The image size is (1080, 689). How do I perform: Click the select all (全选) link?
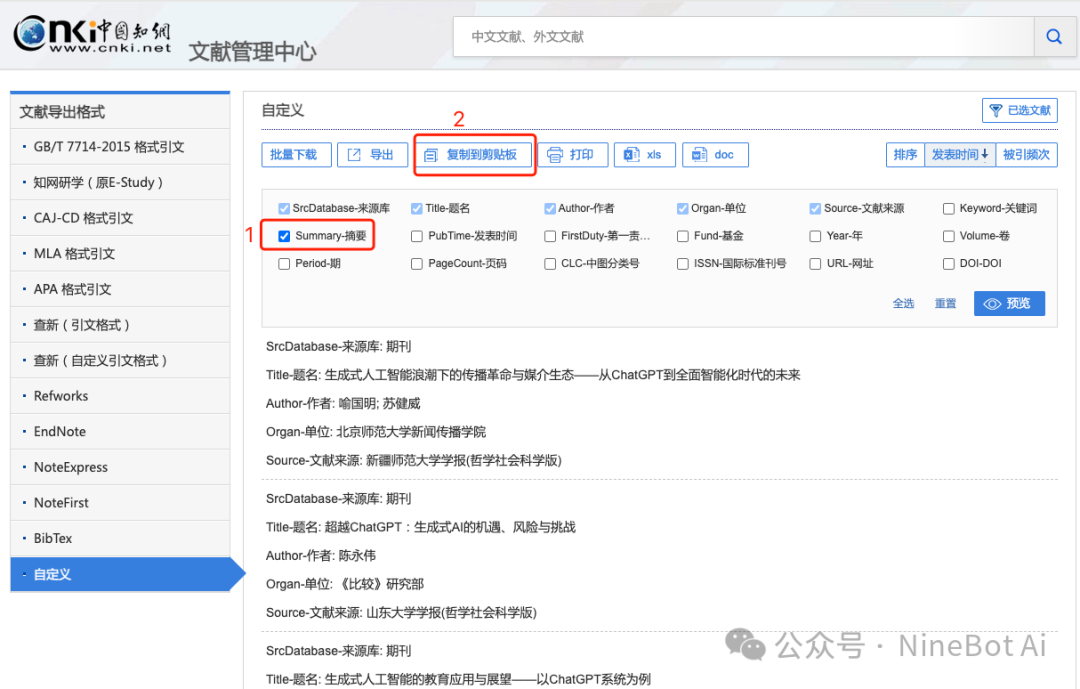pos(903,304)
